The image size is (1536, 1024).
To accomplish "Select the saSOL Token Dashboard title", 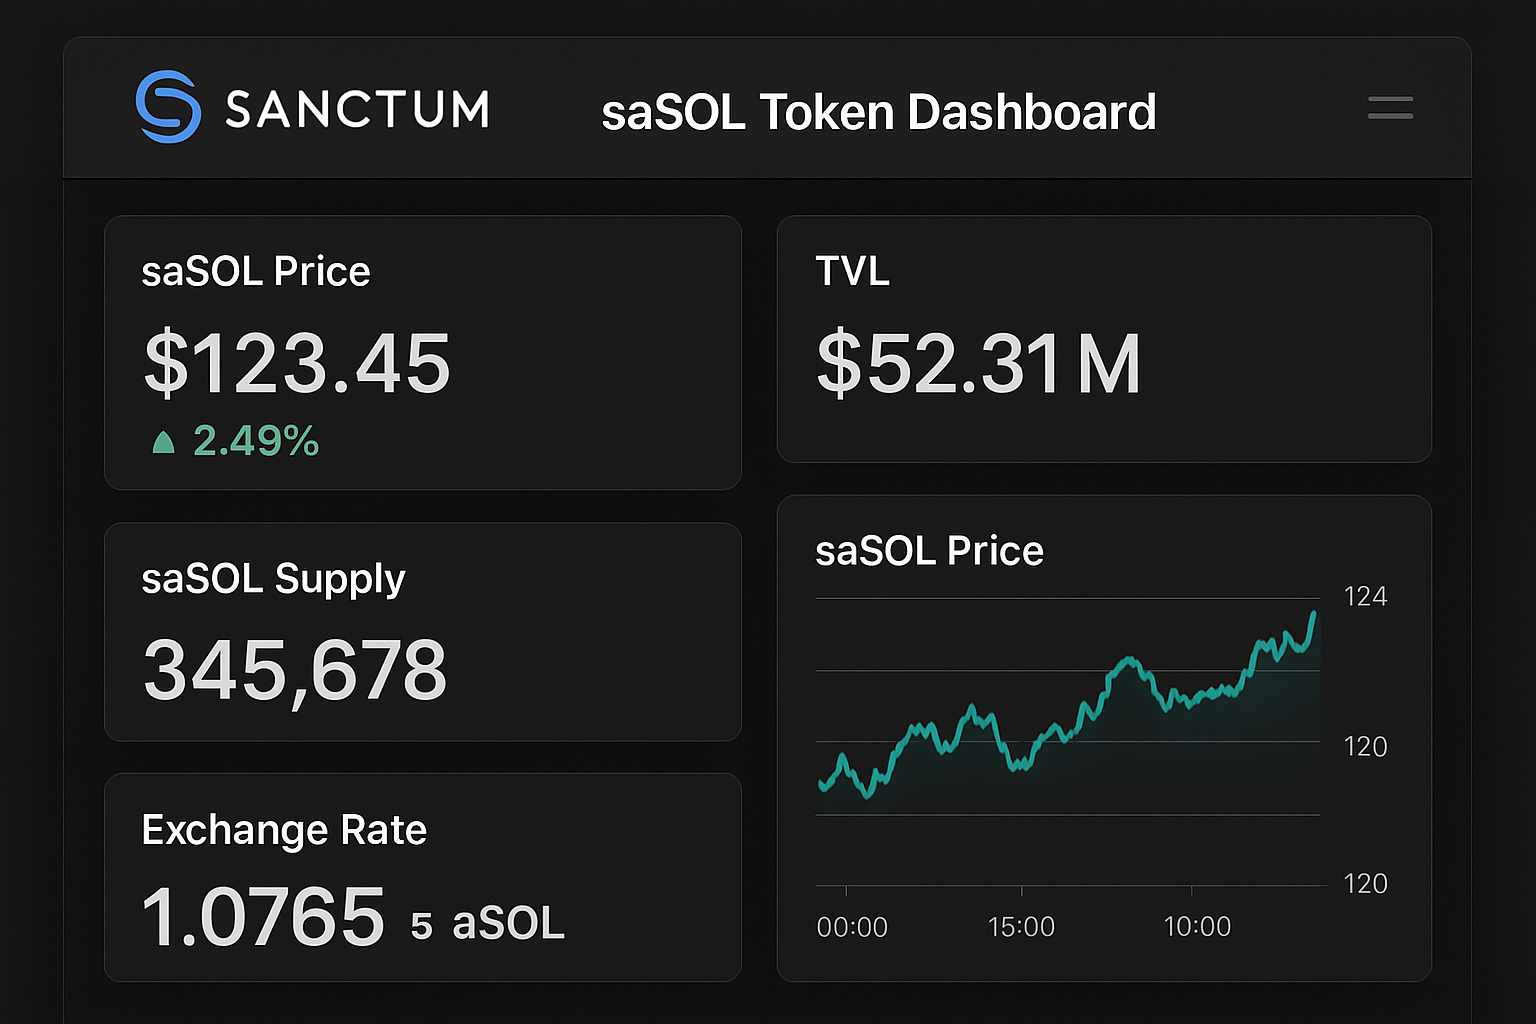I will [879, 112].
